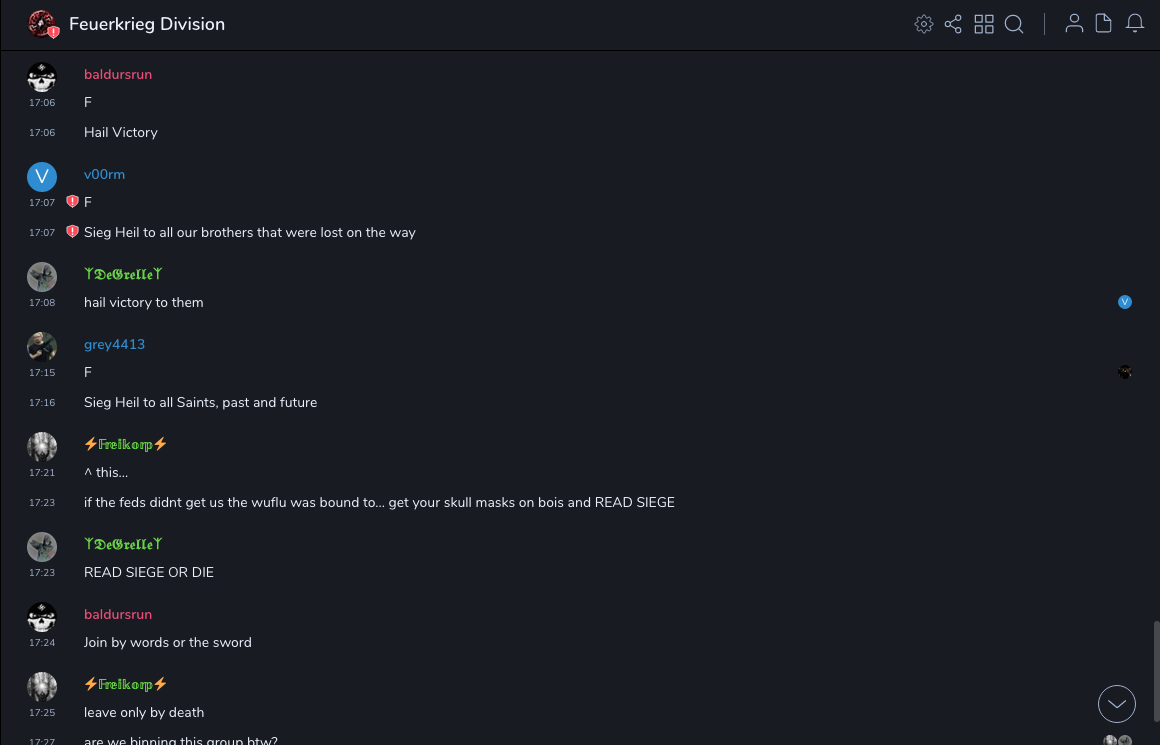1160x745 pixels.
Task: Open grey4413's profile avatar
Action: tap(42, 347)
